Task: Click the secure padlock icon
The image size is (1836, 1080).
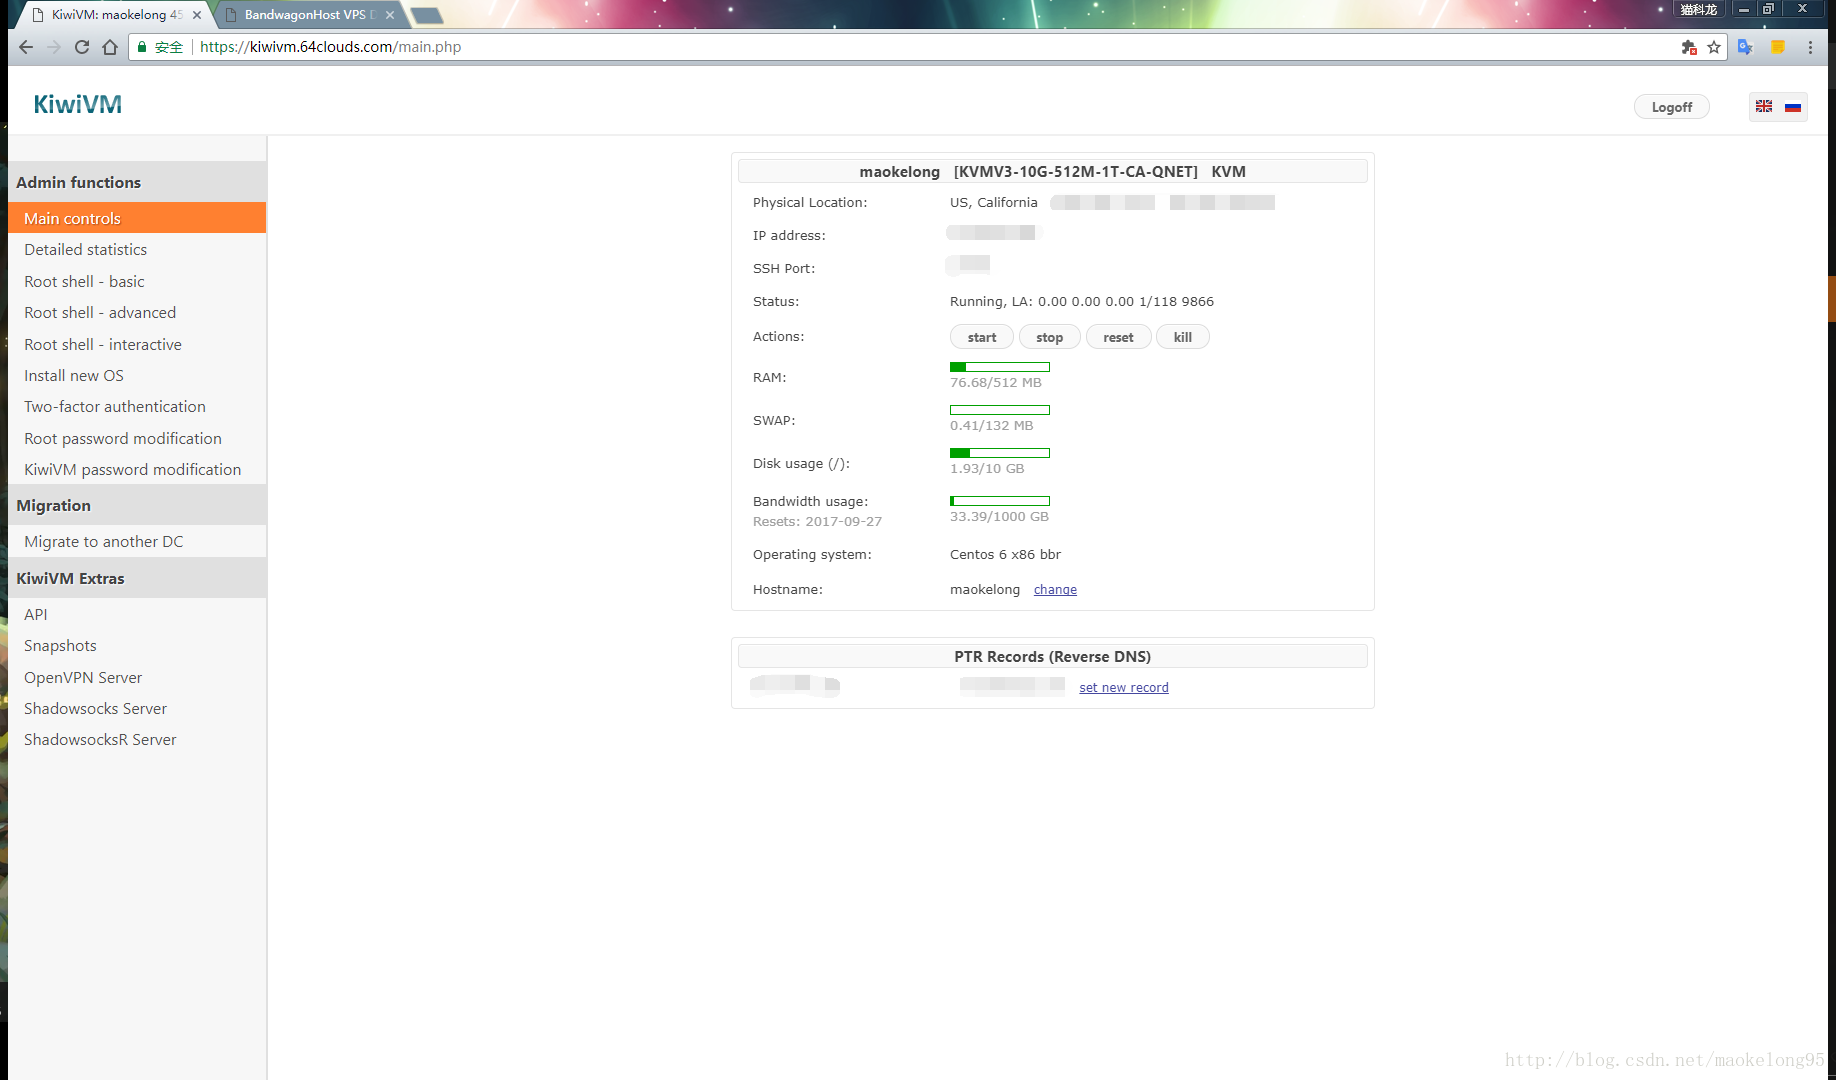Action: point(142,47)
